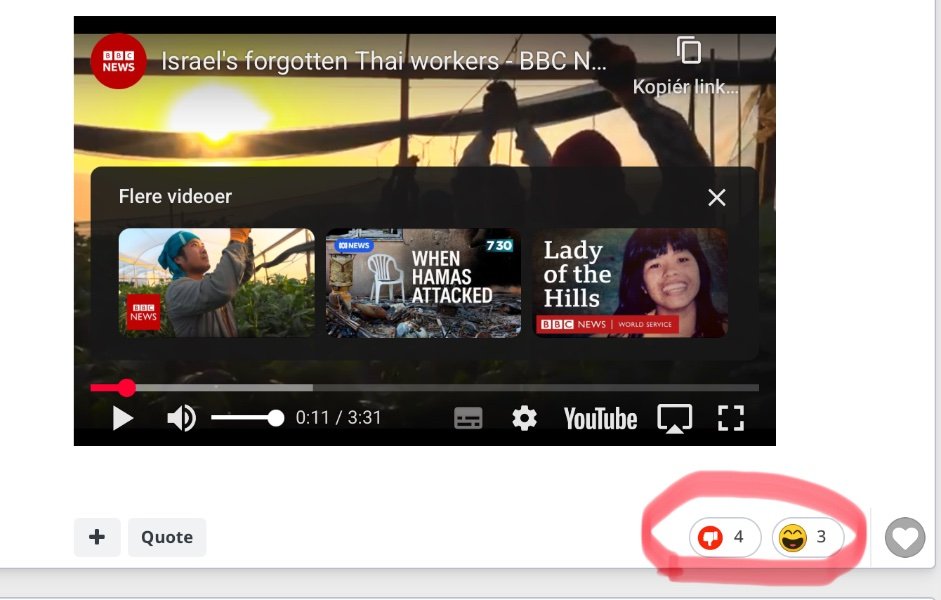
Task: Open the When Hamas Attacked video thumbnail
Action: 423,283
